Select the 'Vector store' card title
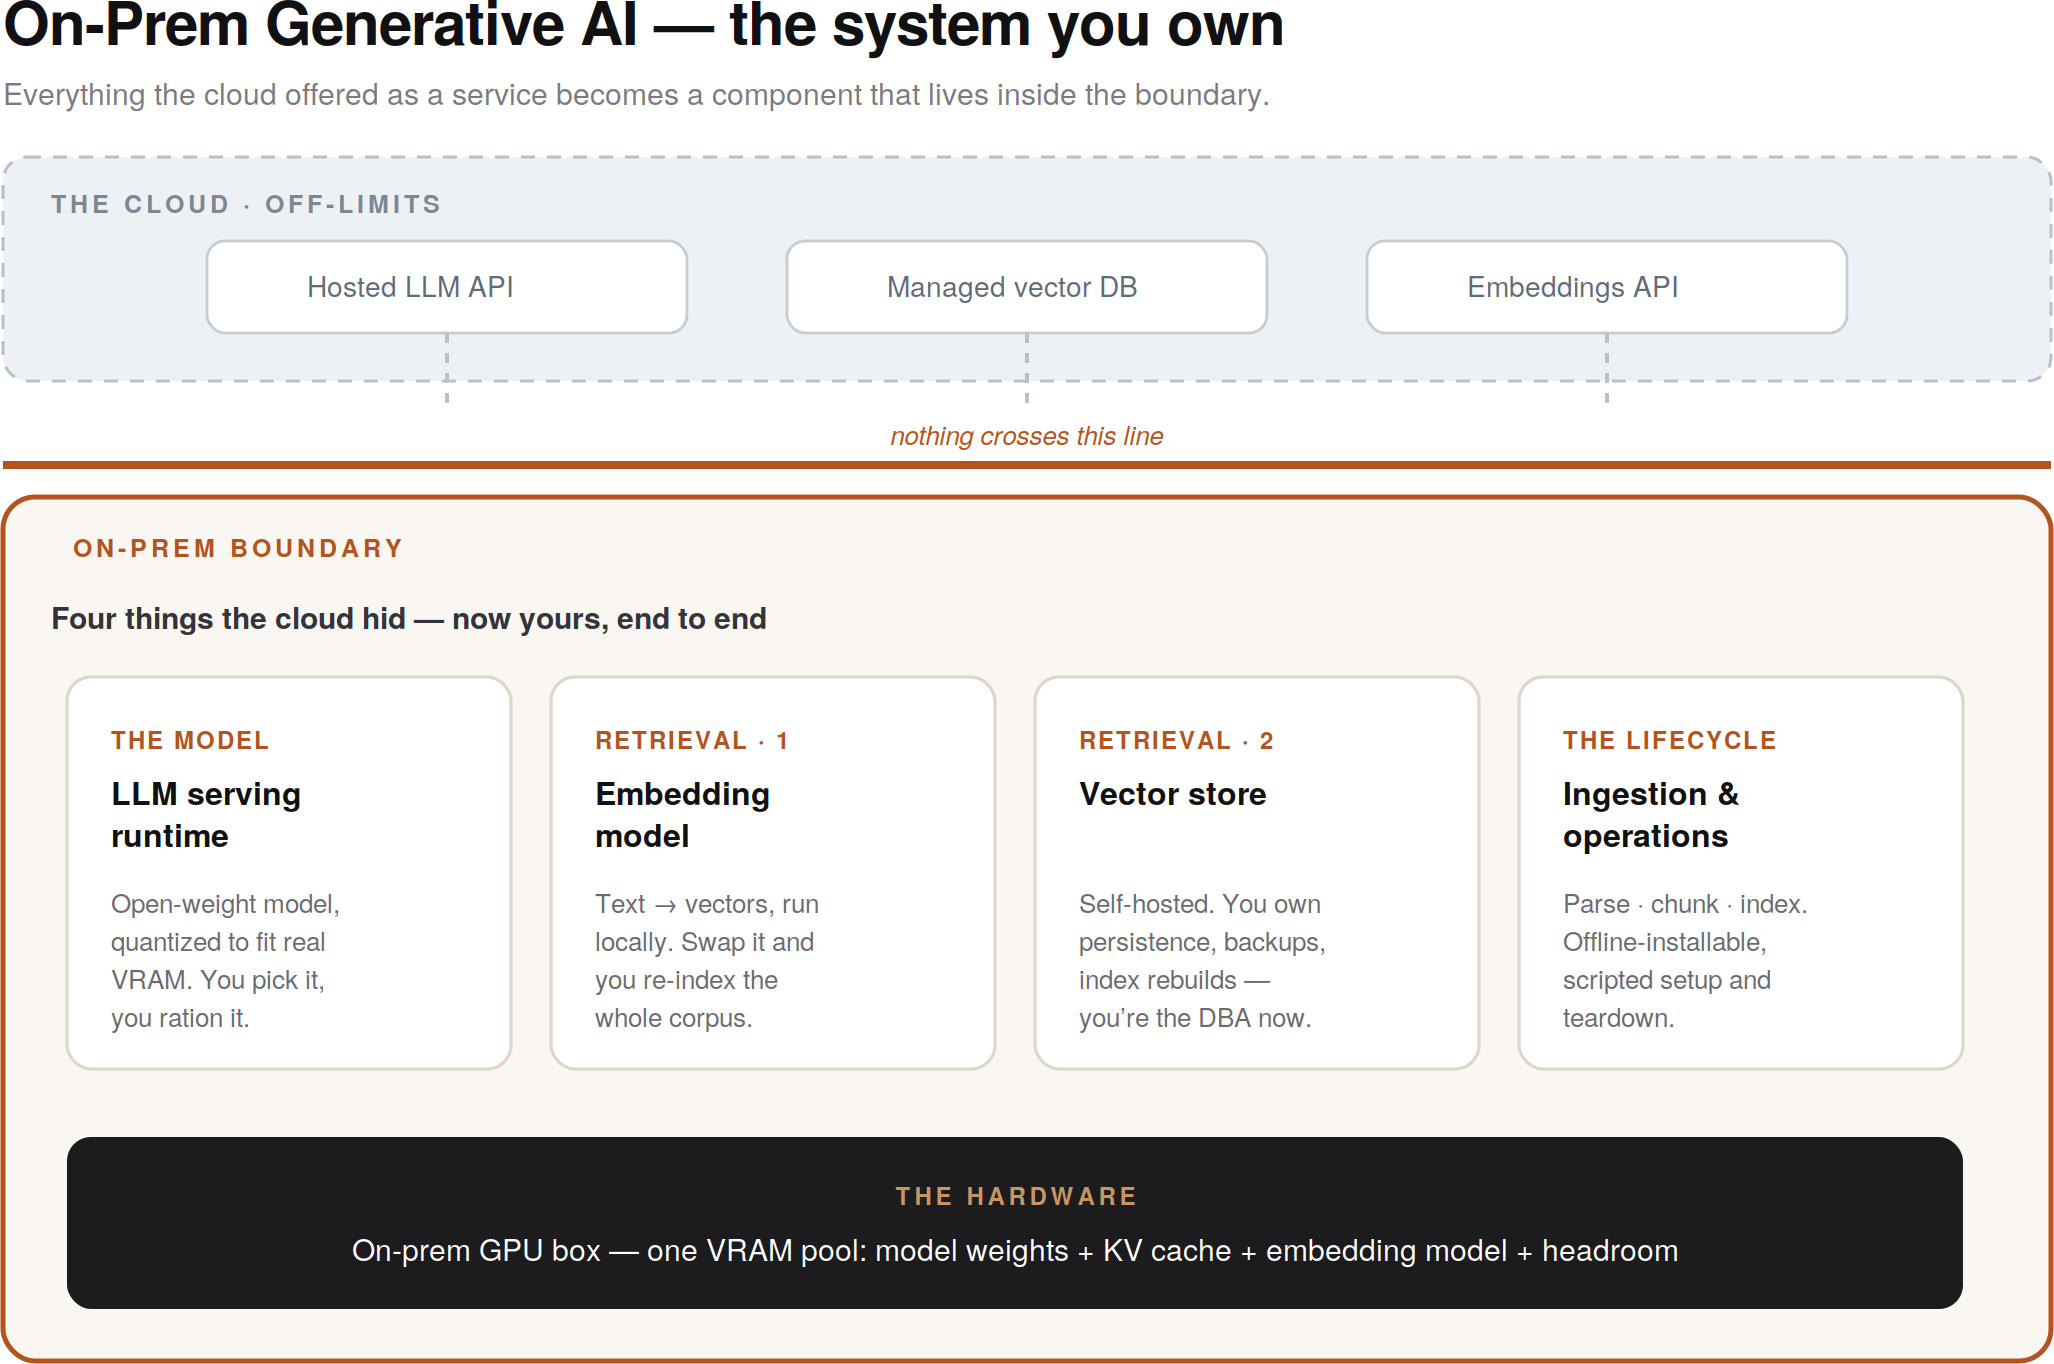Viewport: 2054px width, 1364px height. pyautogui.click(x=1172, y=794)
